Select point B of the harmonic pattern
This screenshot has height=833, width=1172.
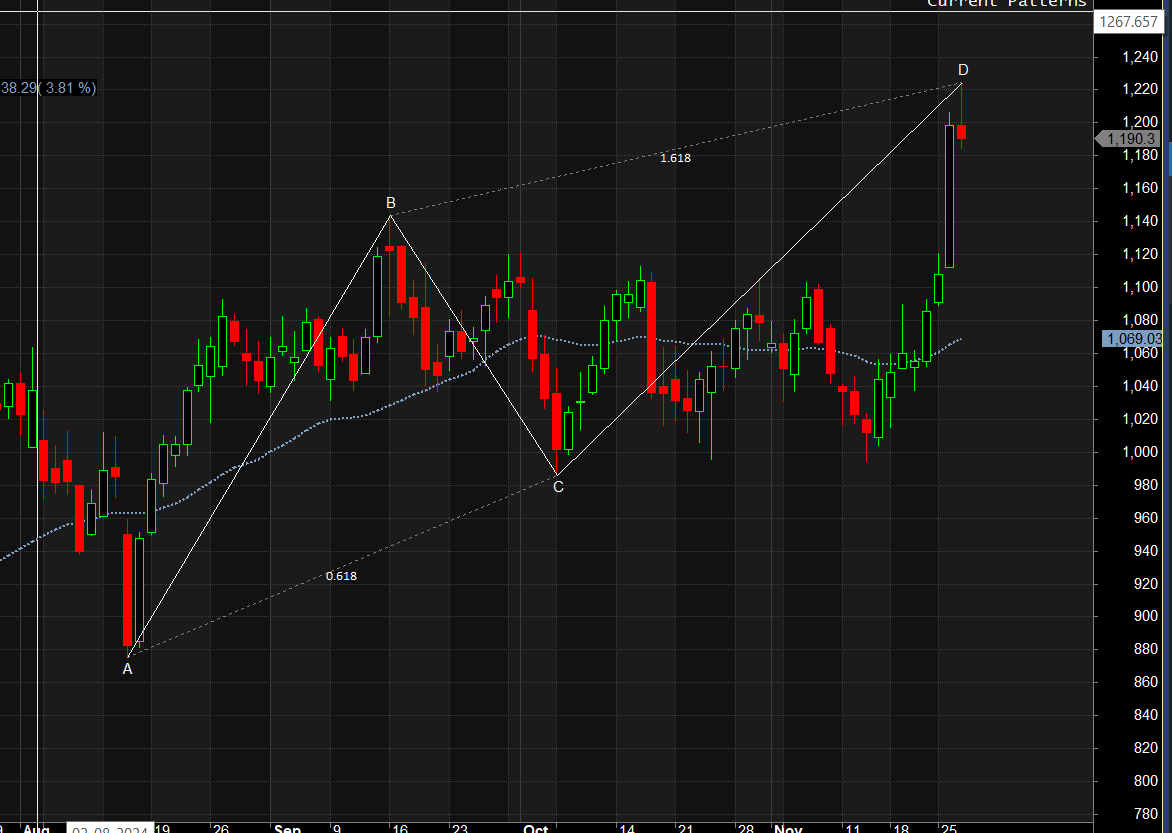coord(390,203)
